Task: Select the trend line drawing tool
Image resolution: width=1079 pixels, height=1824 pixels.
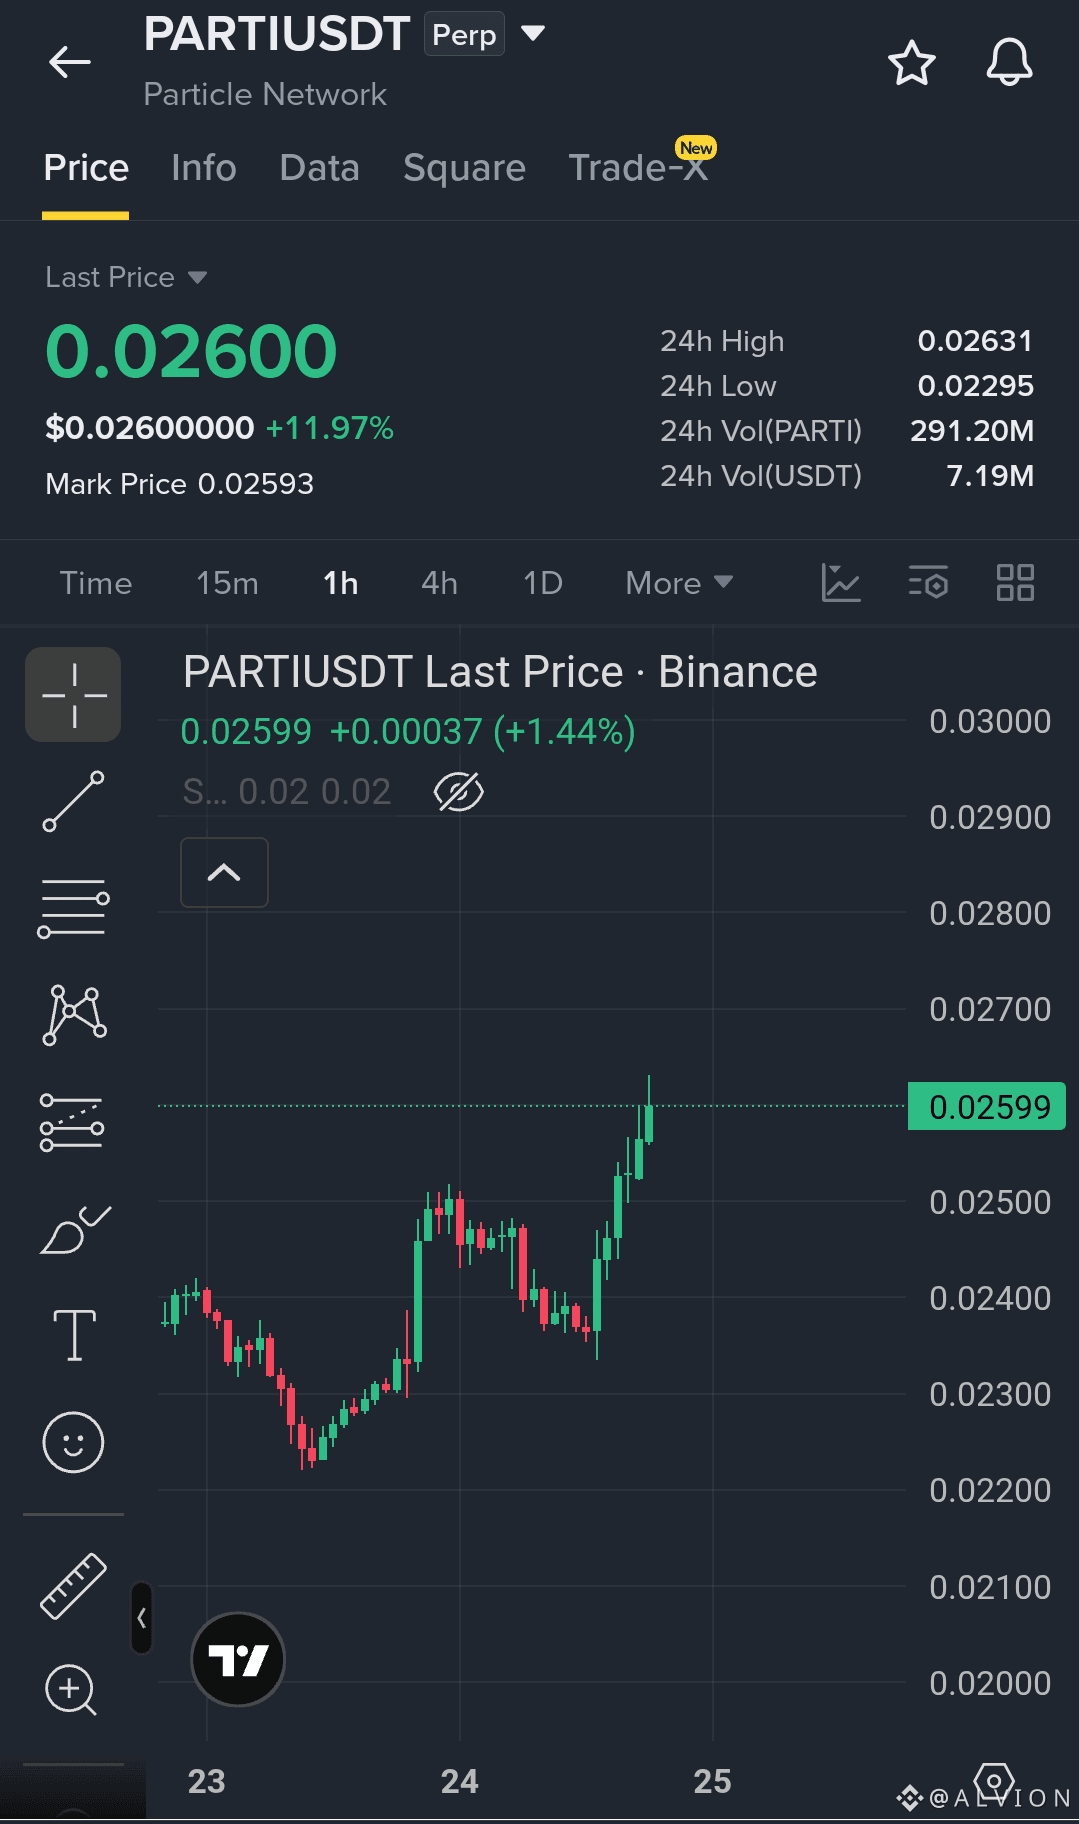Action: (73, 801)
